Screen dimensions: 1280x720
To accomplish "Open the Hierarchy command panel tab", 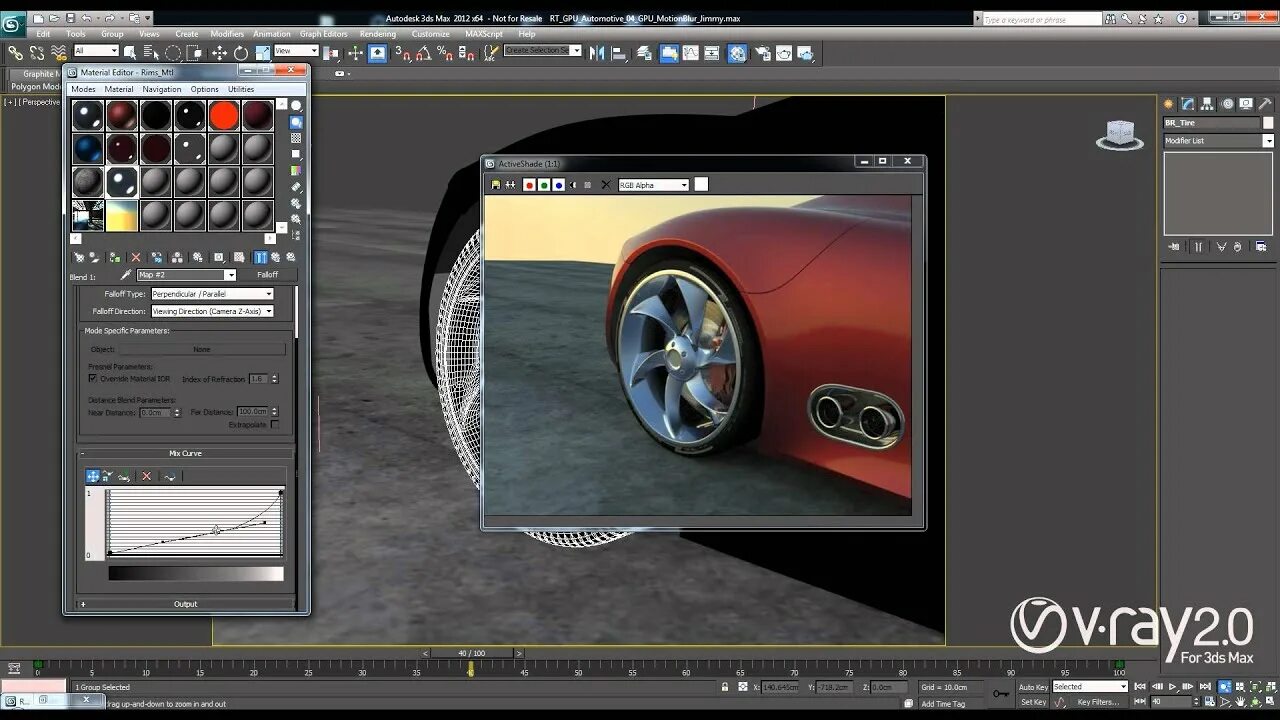I will [x=1207, y=104].
